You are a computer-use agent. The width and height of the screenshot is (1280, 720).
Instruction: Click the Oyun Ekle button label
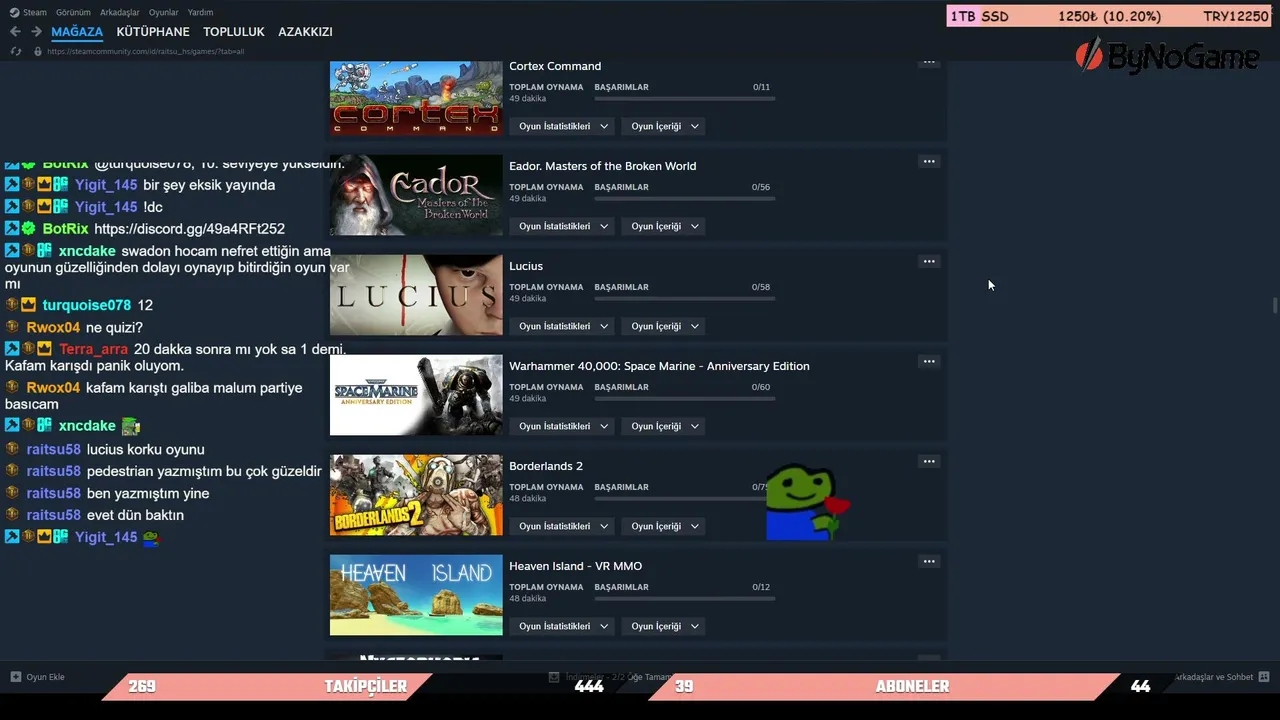coord(45,677)
